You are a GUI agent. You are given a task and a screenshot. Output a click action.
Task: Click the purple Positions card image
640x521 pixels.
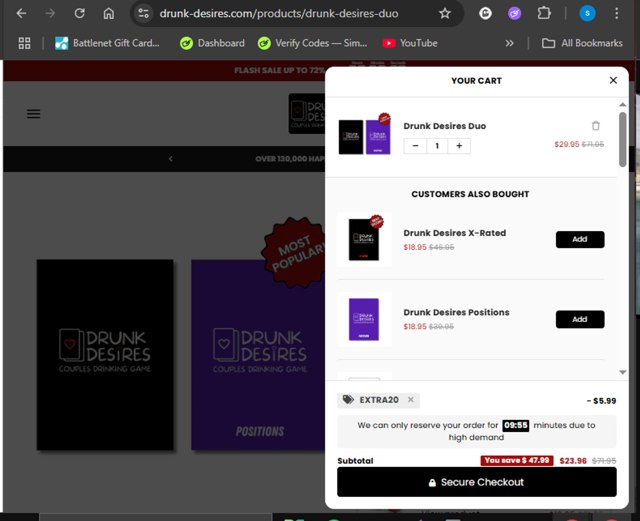258,355
